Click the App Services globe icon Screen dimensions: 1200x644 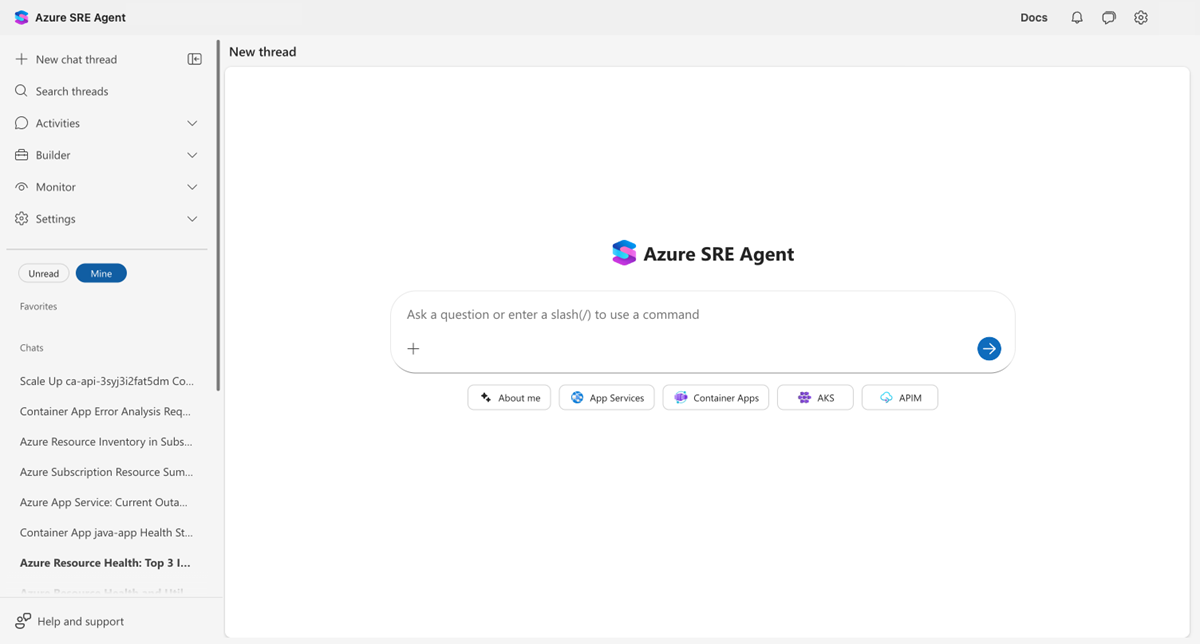pos(577,398)
